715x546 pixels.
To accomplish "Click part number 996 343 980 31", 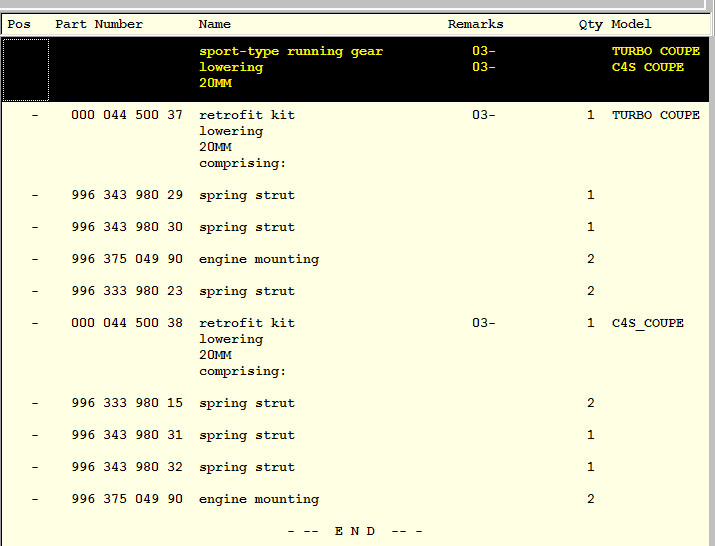I will tap(127, 435).
